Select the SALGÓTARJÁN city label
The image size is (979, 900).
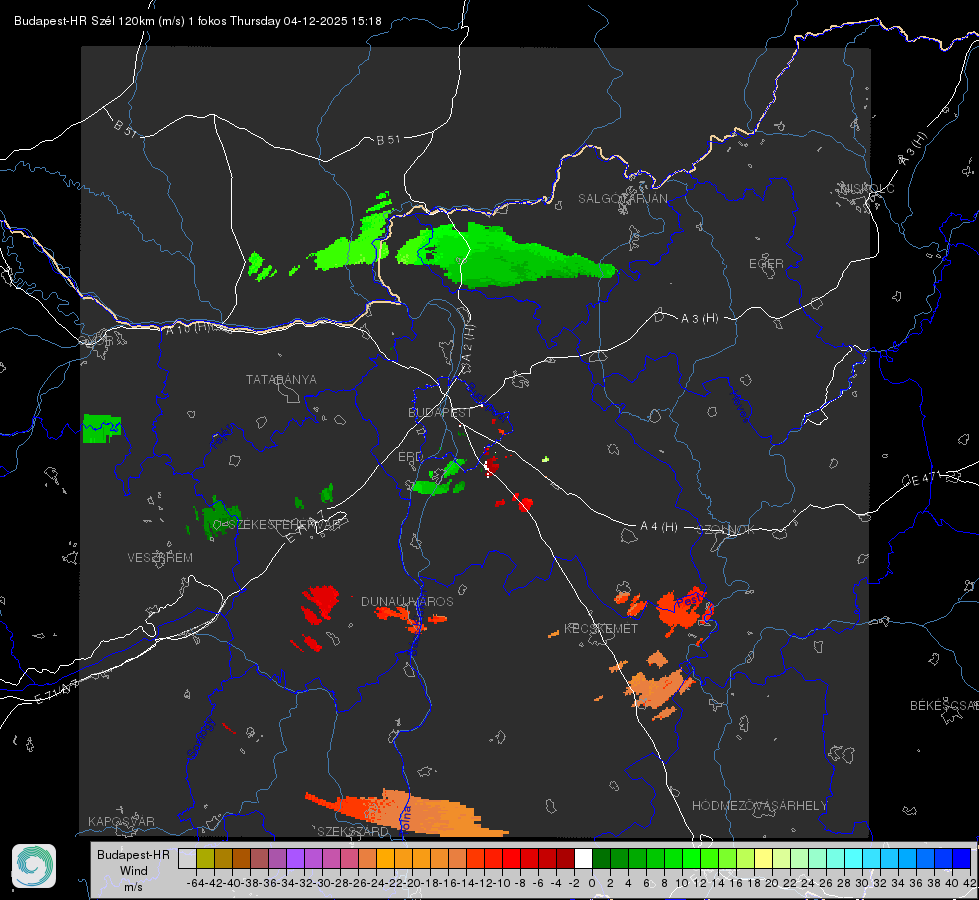[x=622, y=199]
